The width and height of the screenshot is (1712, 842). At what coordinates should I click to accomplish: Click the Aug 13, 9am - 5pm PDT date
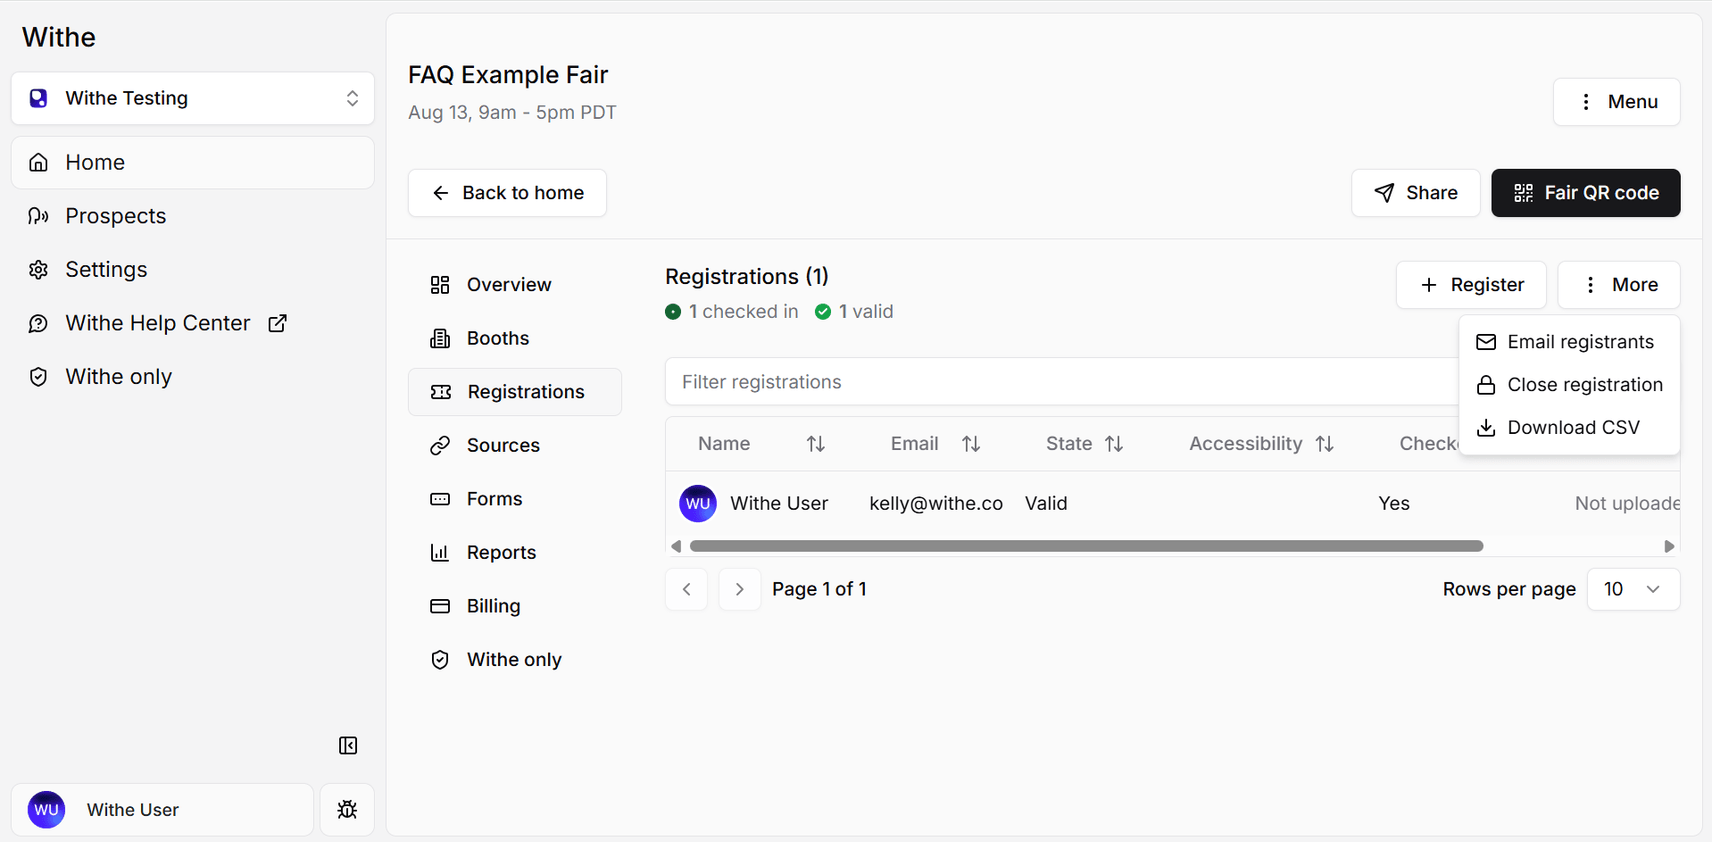(512, 113)
